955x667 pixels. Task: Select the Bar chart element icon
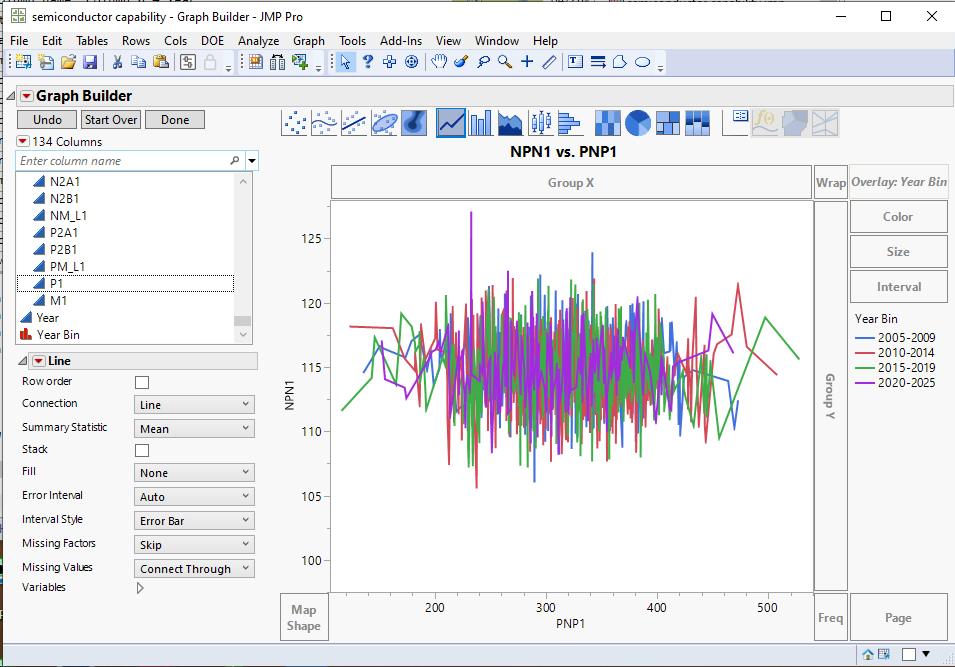[481, 122]
